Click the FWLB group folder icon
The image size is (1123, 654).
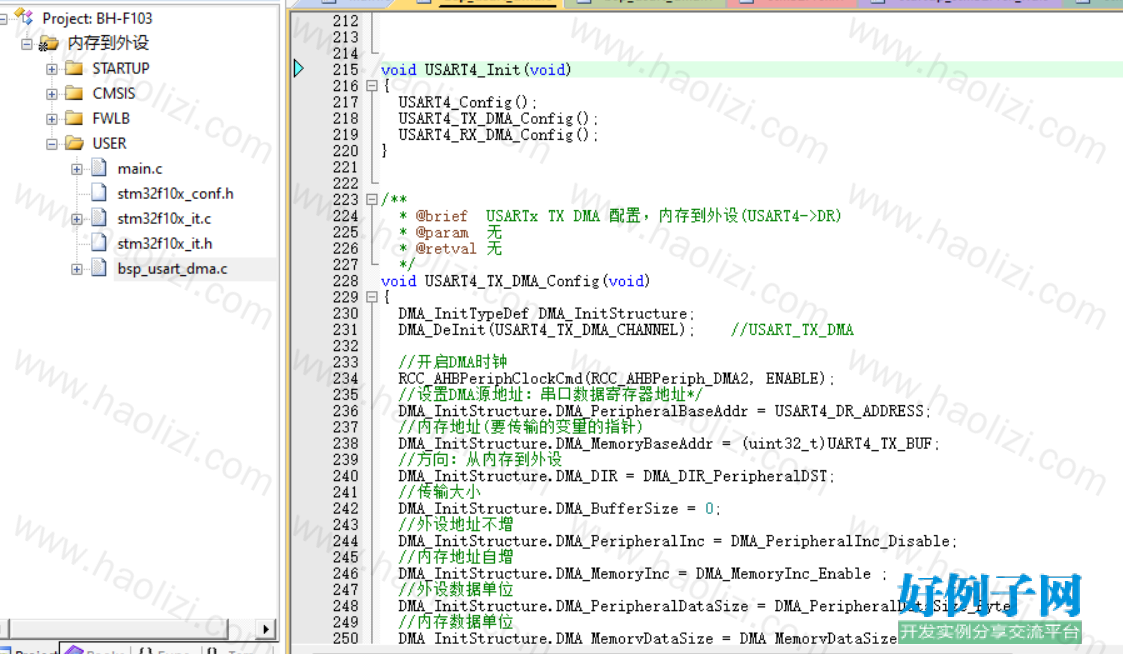[x=74, y=118]
